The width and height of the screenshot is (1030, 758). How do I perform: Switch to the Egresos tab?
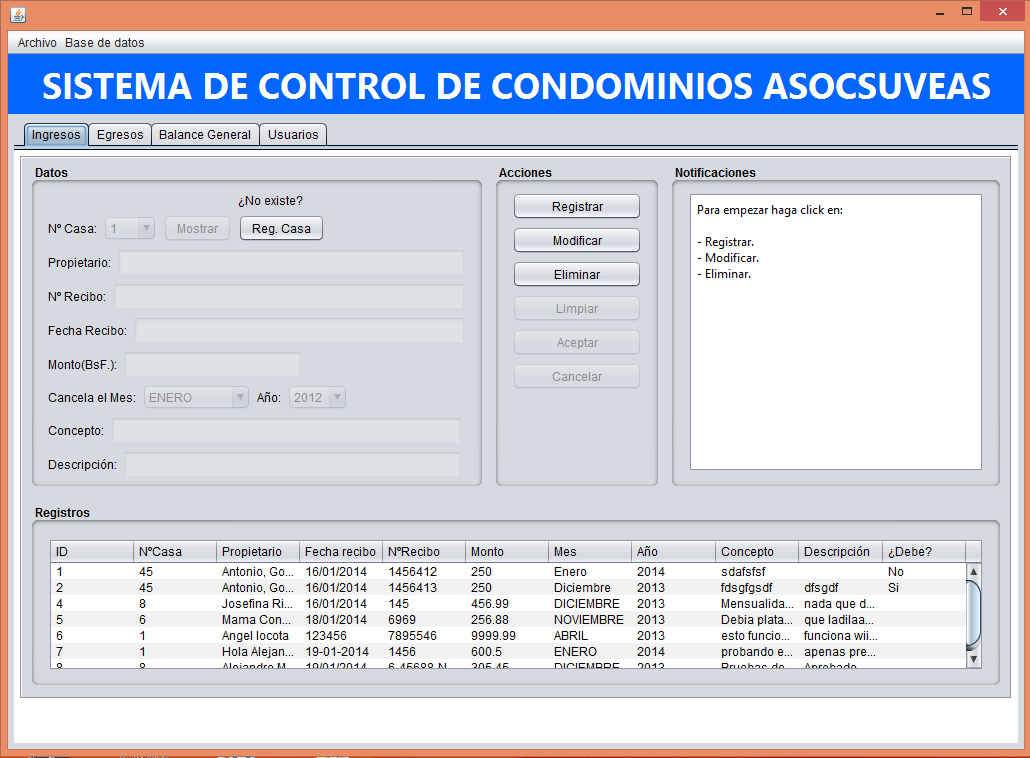pos(120,135)
